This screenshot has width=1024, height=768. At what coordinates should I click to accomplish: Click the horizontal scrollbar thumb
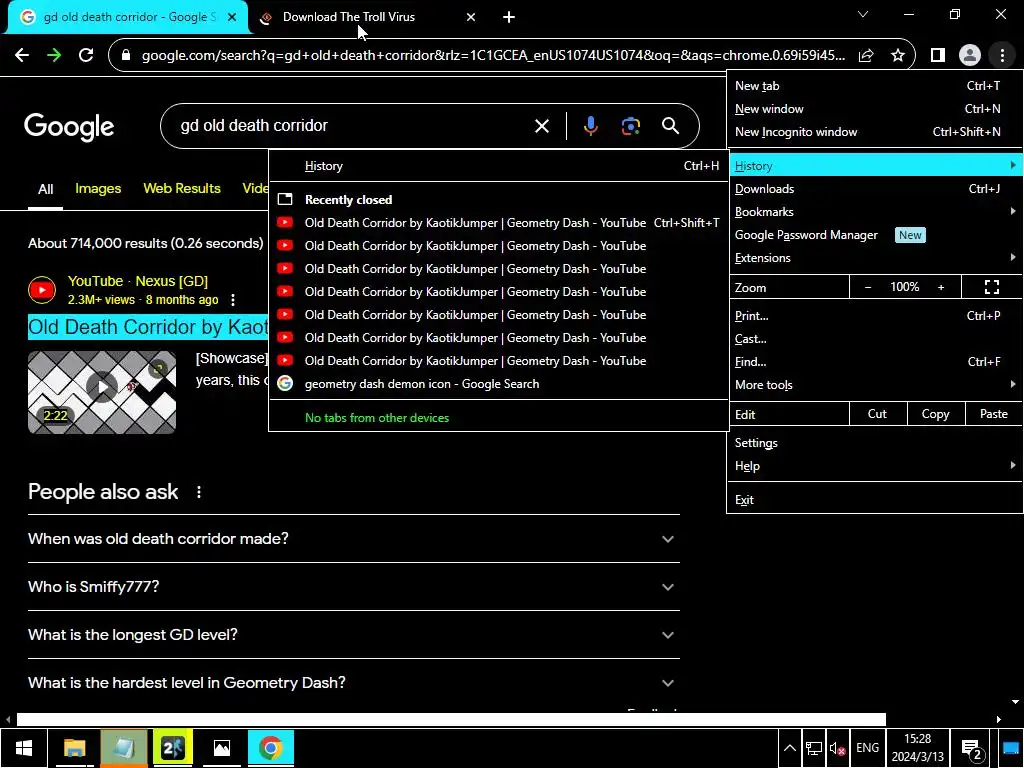pyautogui.click(x=451, y=720)
